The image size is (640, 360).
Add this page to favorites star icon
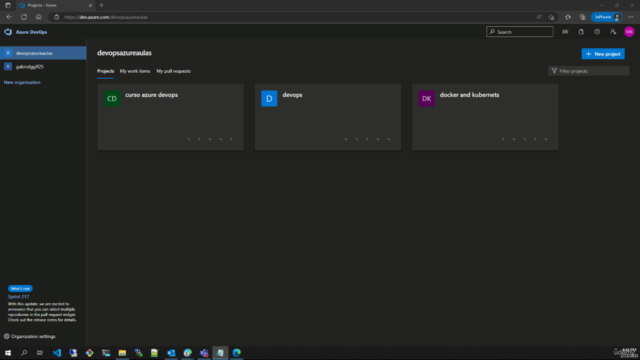tap(551, 17)
